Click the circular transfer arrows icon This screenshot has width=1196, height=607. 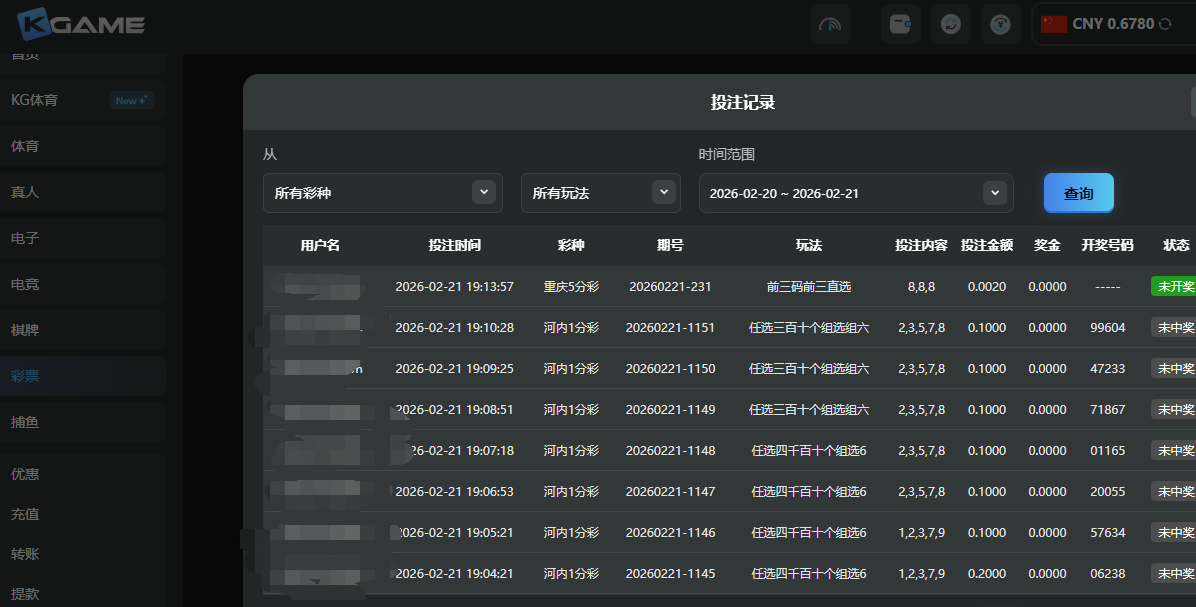(x=950, y=24)
